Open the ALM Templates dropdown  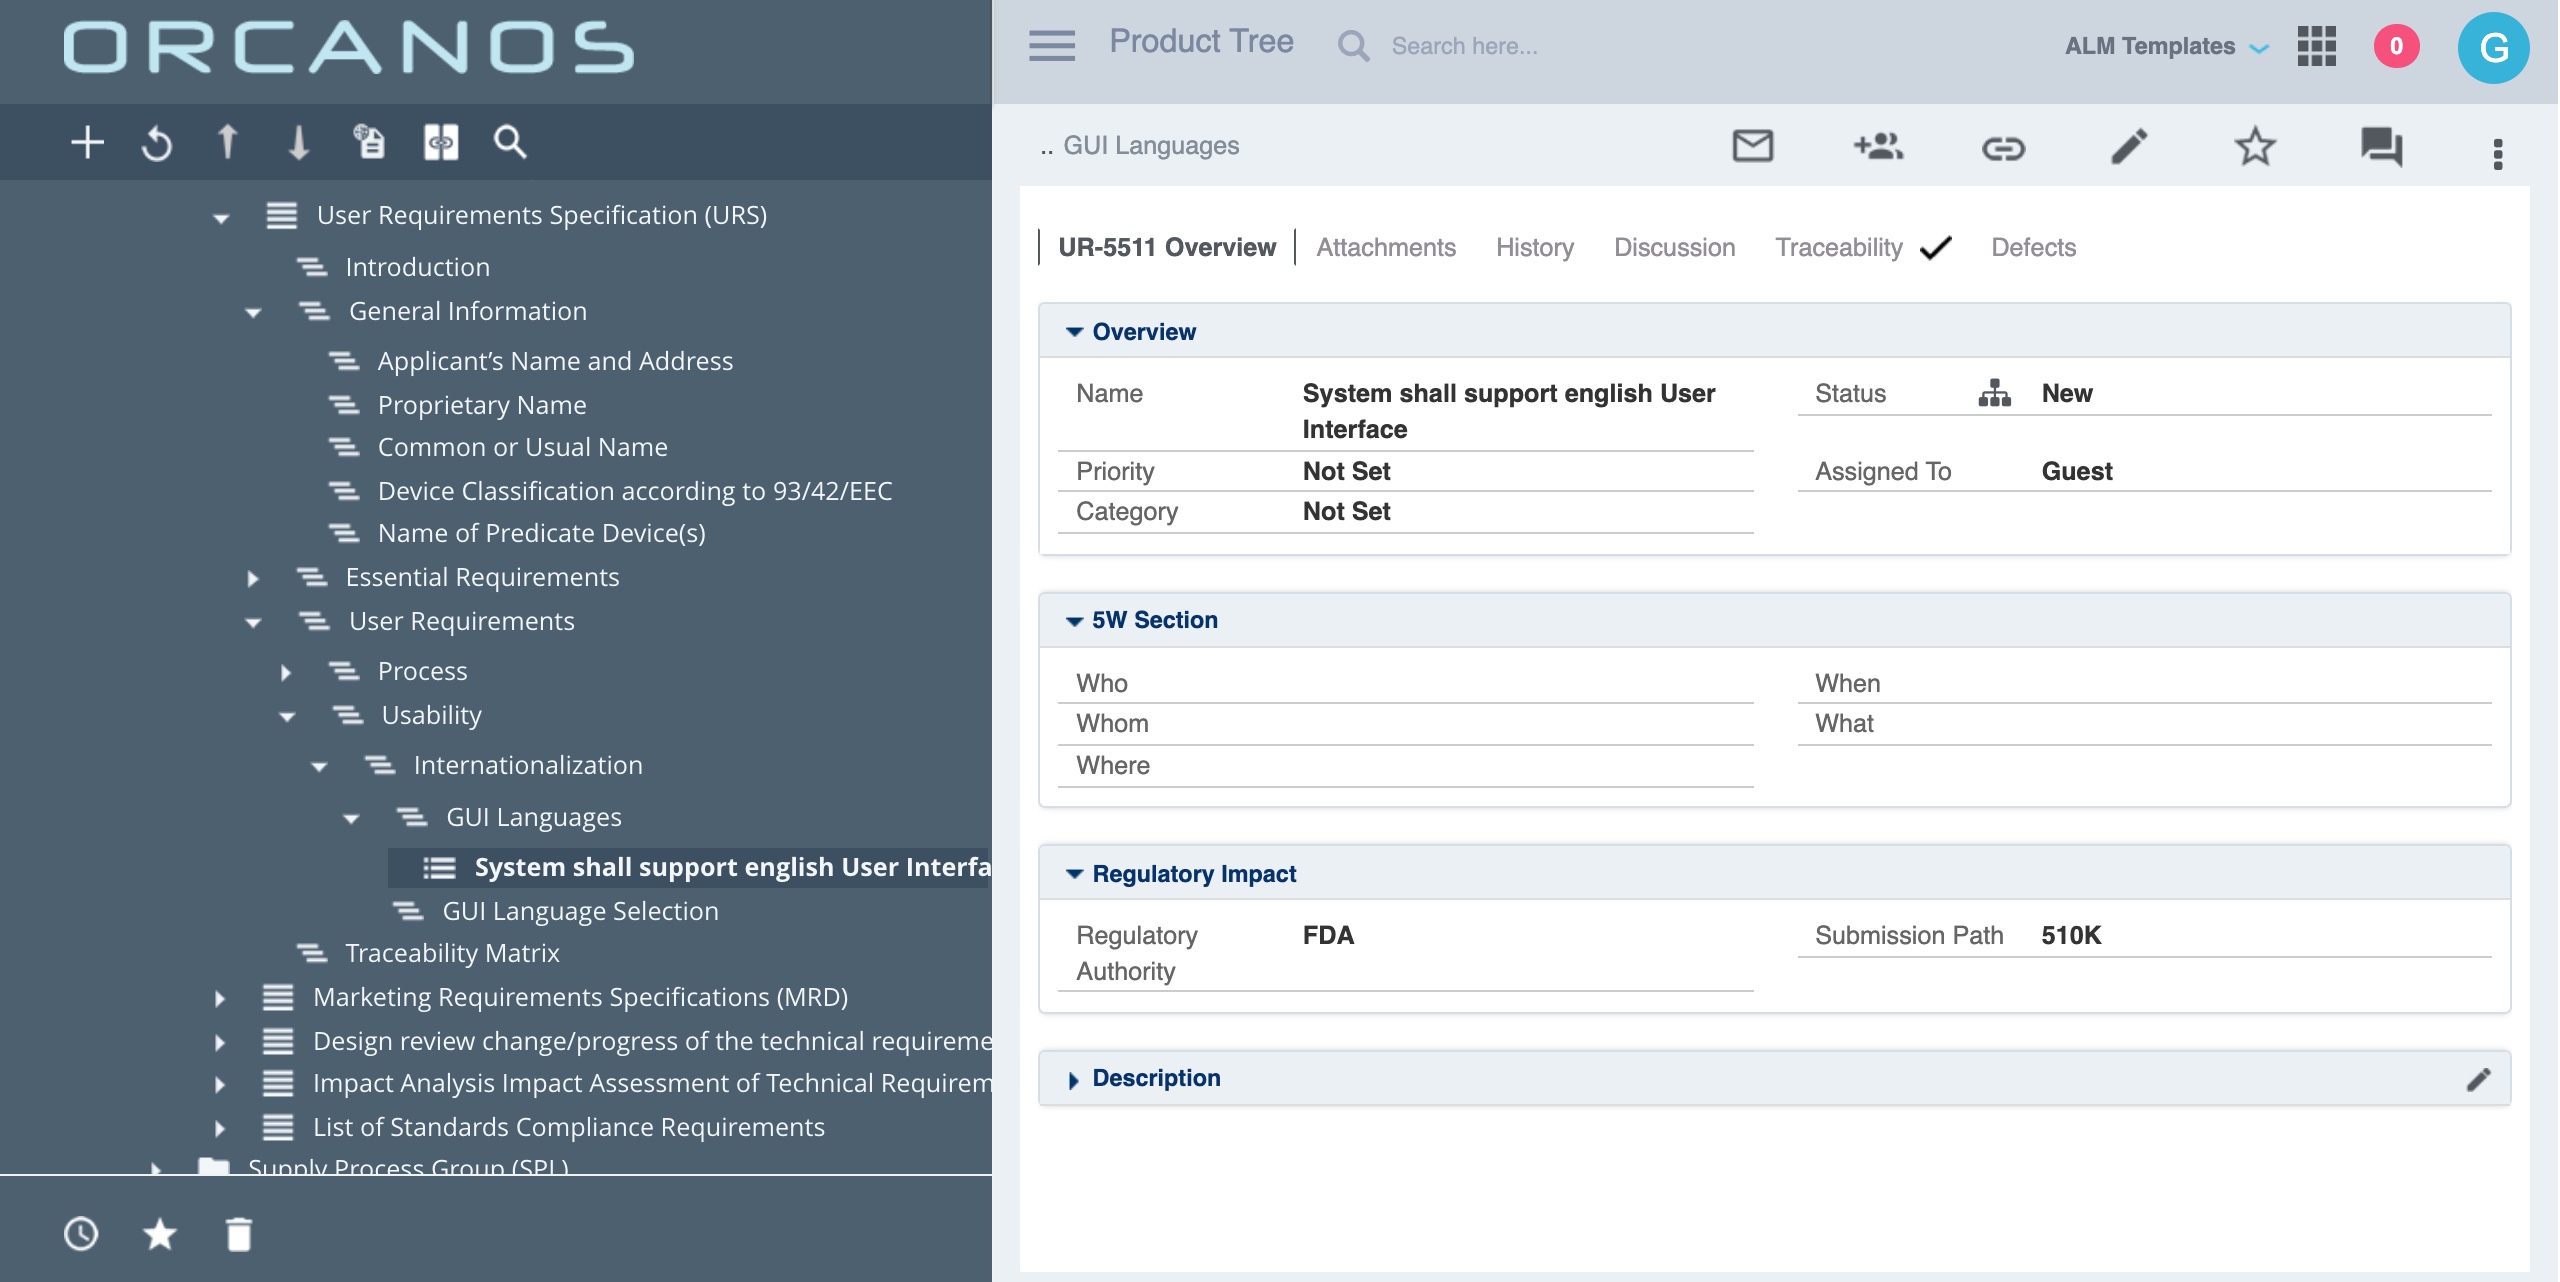(2166, 46)
